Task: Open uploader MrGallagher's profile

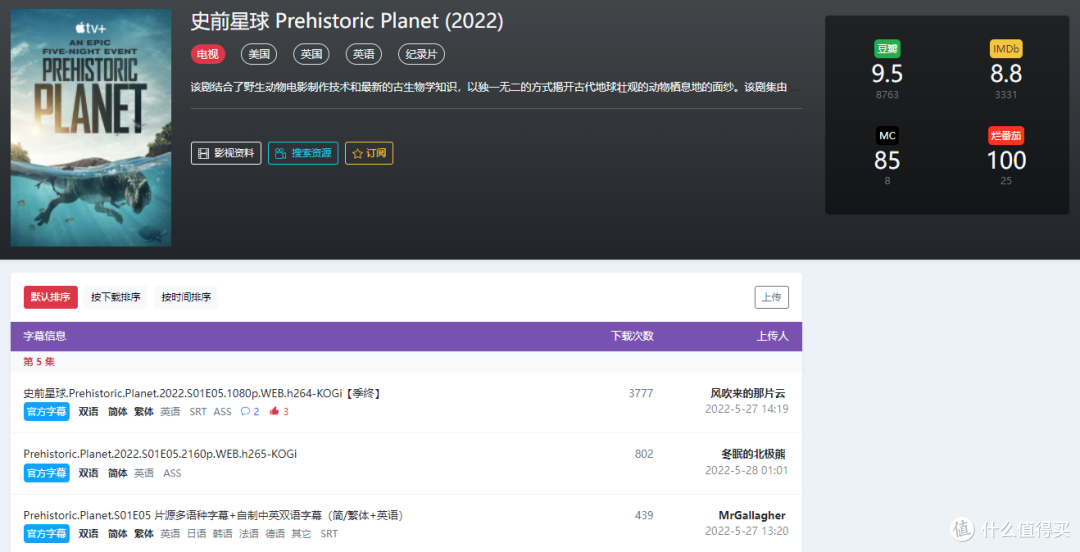Action: click(752, 515)
